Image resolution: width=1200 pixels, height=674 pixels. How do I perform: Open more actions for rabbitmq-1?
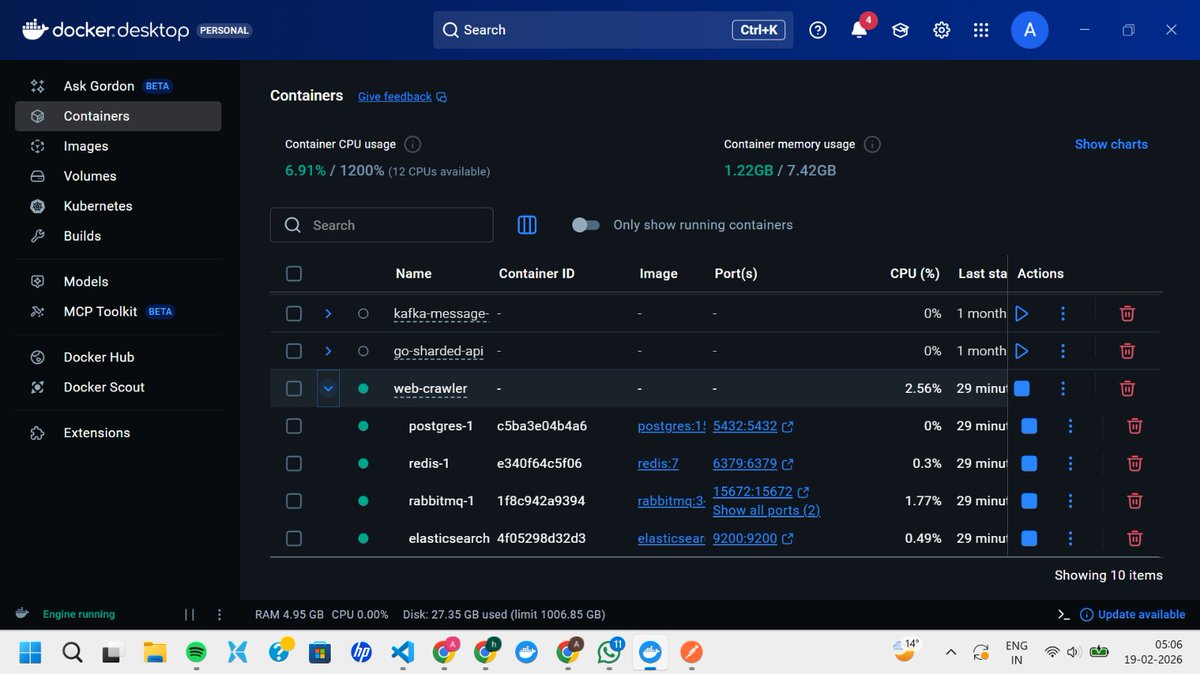pyautogui.click(x=1071, y=501)
